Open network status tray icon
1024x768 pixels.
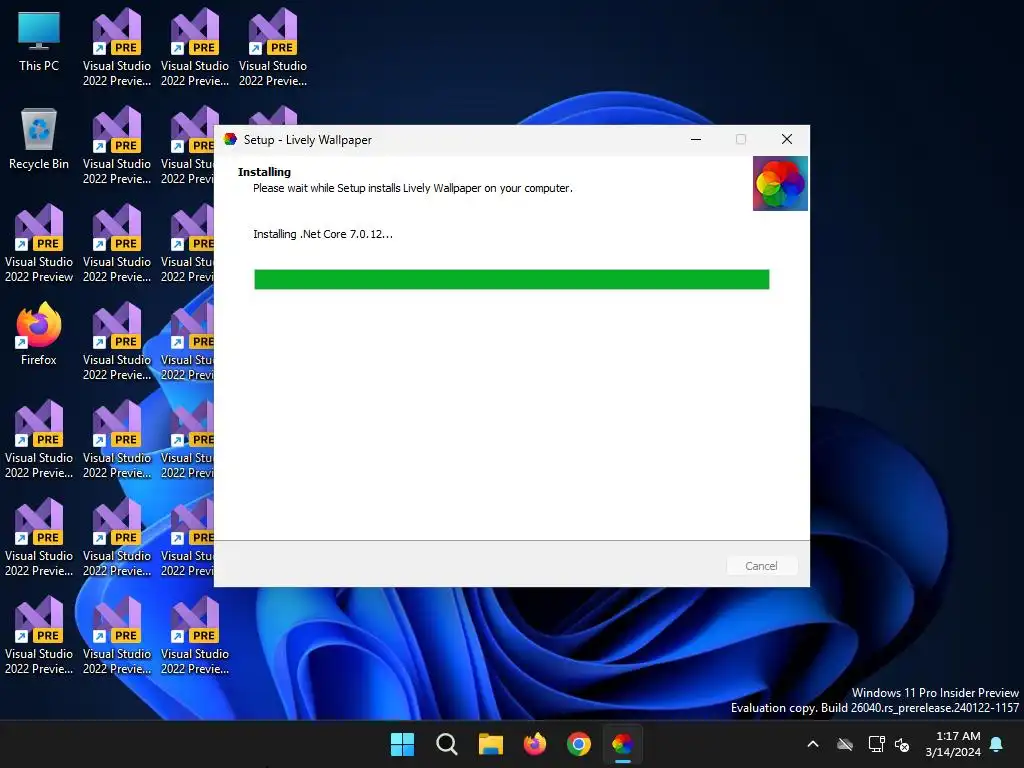(876, 744)
